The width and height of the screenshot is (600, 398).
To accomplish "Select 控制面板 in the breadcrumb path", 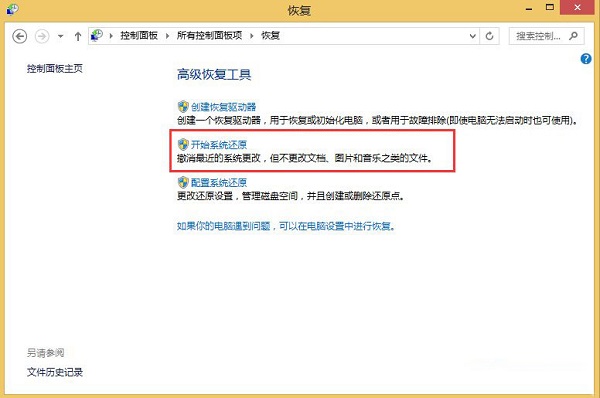I will pyautogui.click(x=139, y=36).
